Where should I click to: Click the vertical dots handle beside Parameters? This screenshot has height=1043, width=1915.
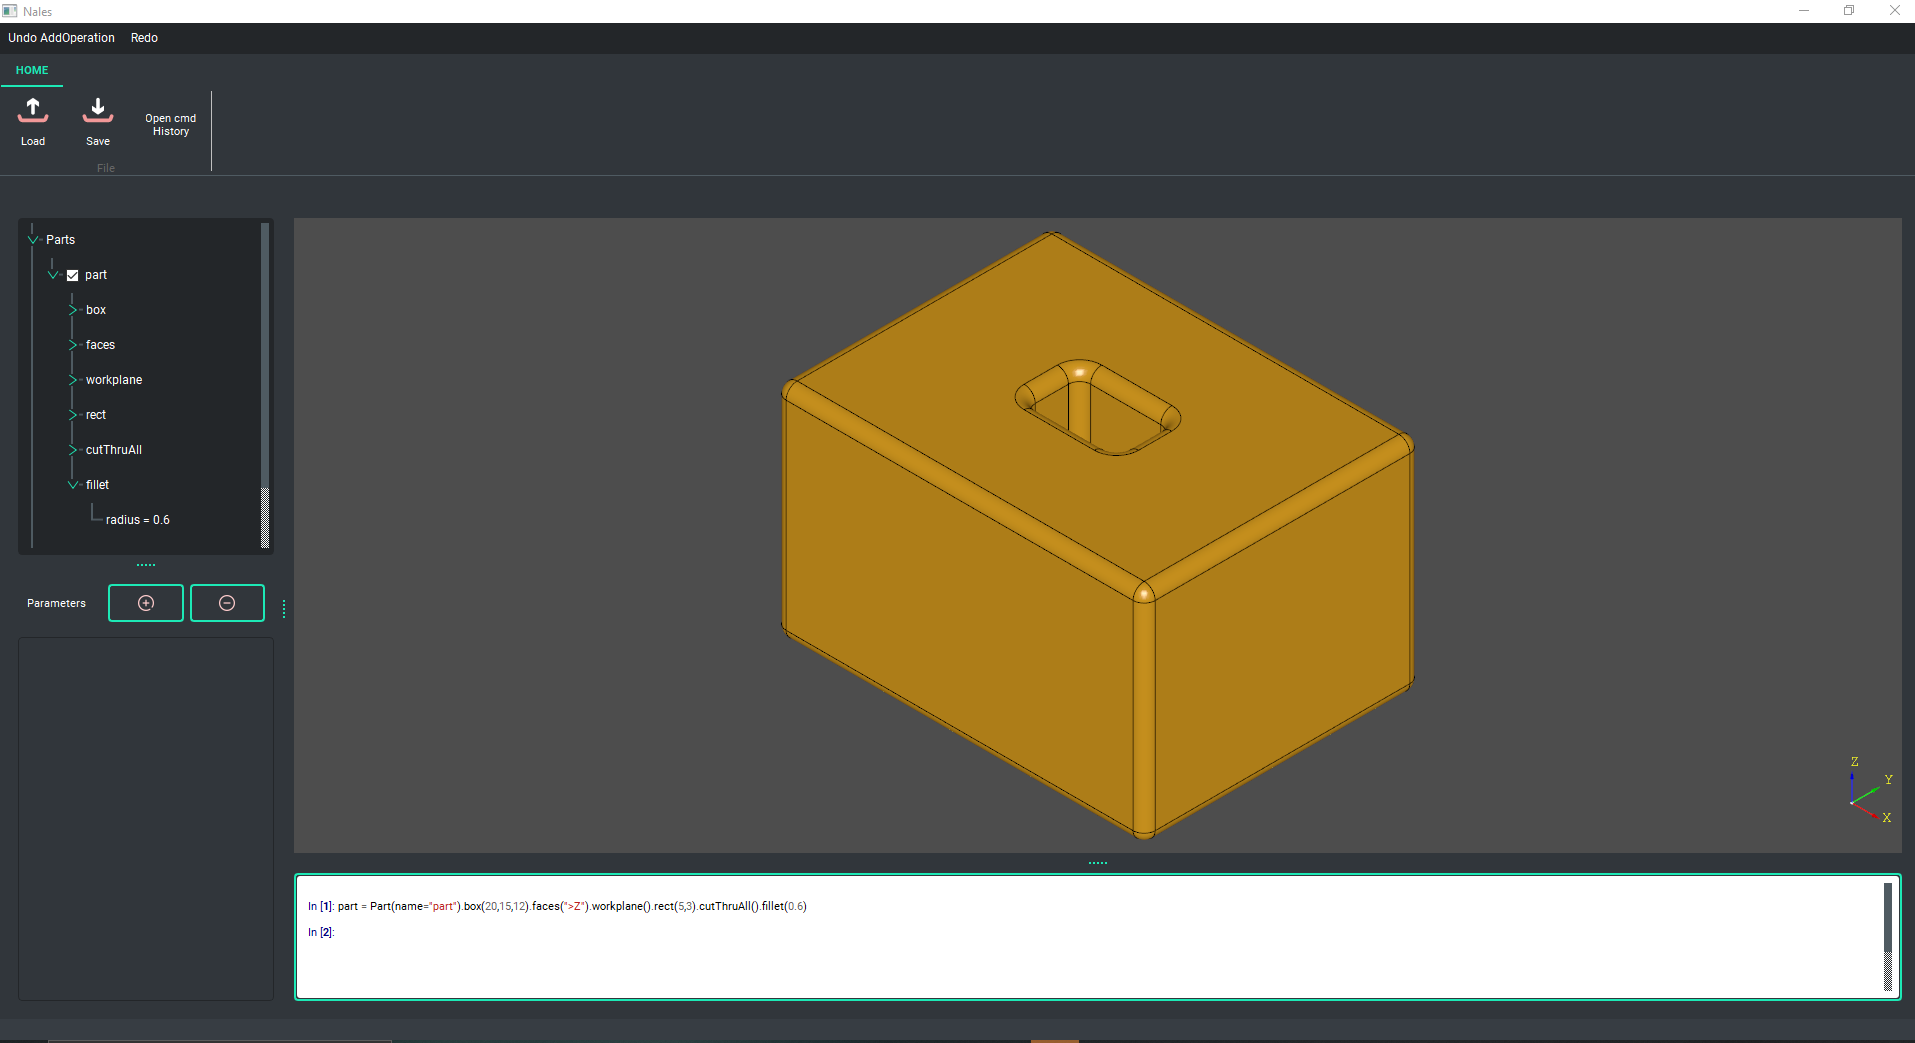(x=284, y=609)
